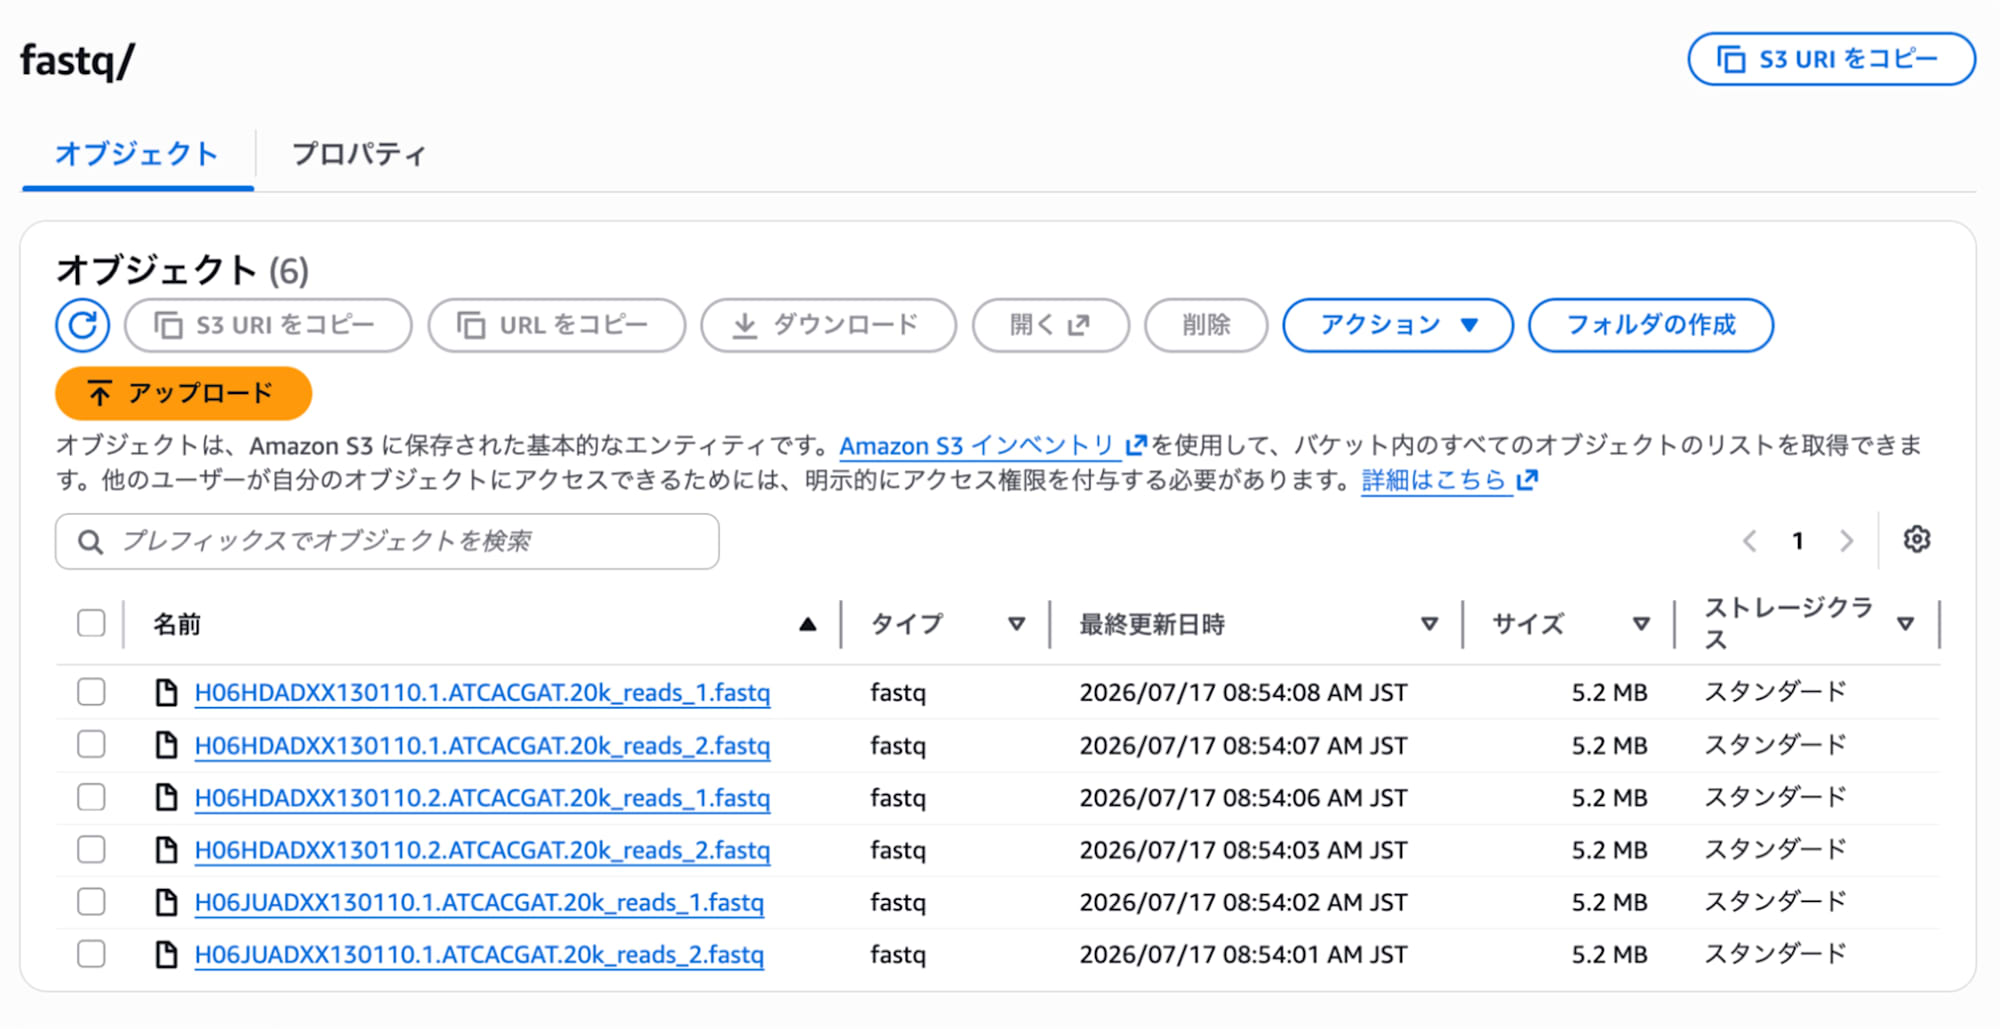The height and width of the screenshot is (1029, 2000).
Task: Click external link icon after Amazon S3 インベントリ
Action: pyautogui.click(x=1136, y=446)
